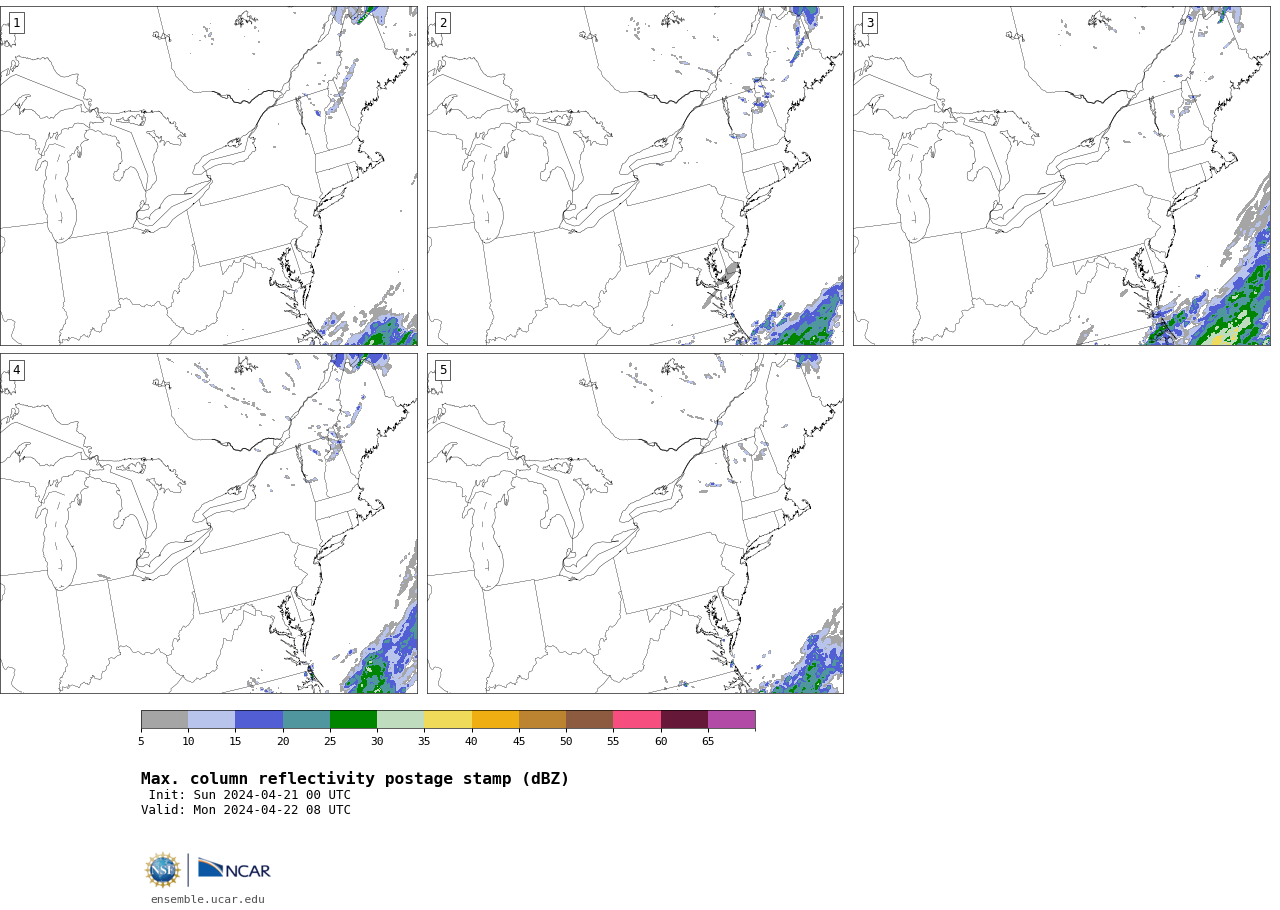
Task: Click the colorbar tick label '5'
Action: point(141,741)
